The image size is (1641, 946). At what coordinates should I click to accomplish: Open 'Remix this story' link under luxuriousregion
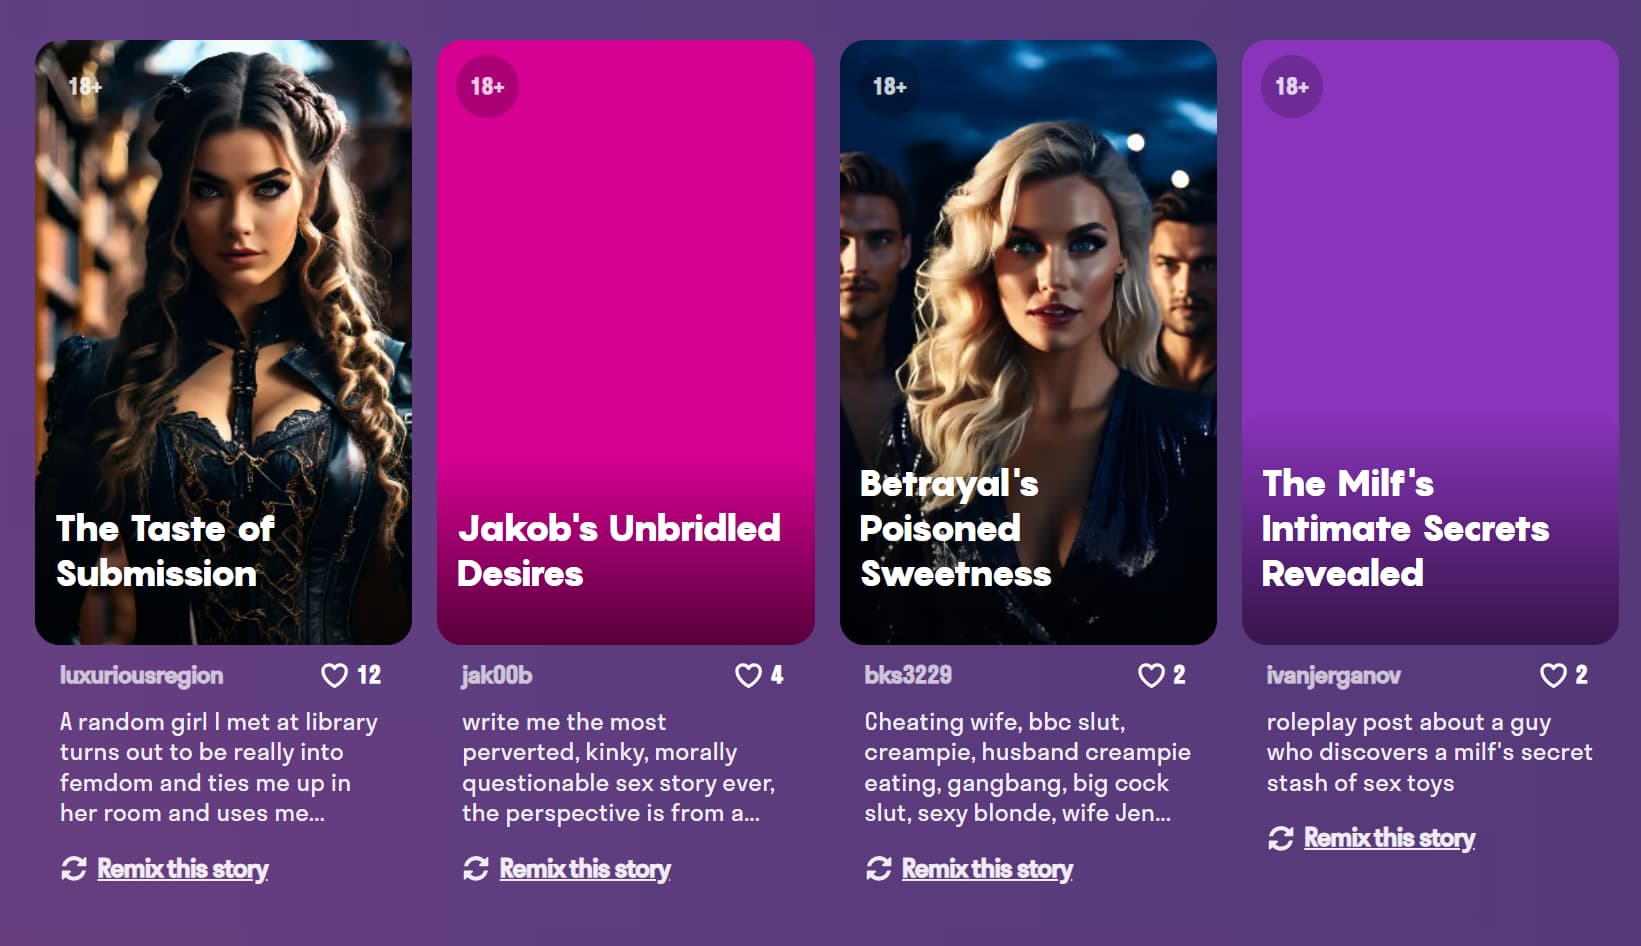pos(183,869)
